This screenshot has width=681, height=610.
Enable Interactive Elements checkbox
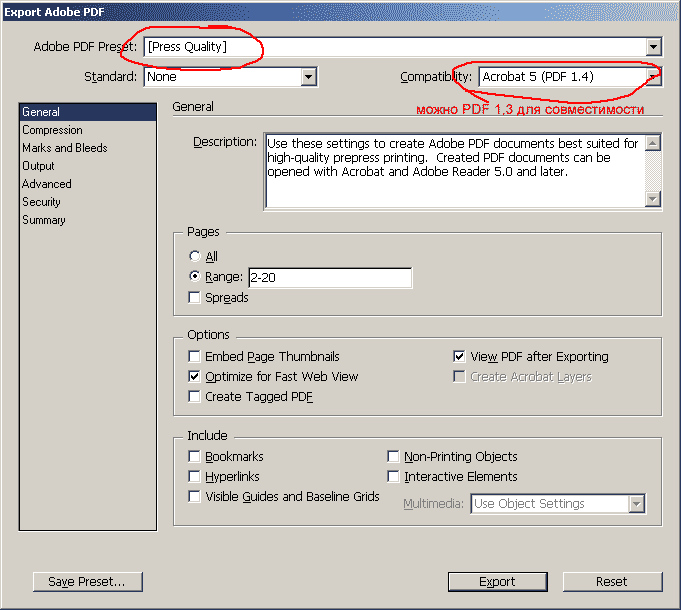point(393,476)
